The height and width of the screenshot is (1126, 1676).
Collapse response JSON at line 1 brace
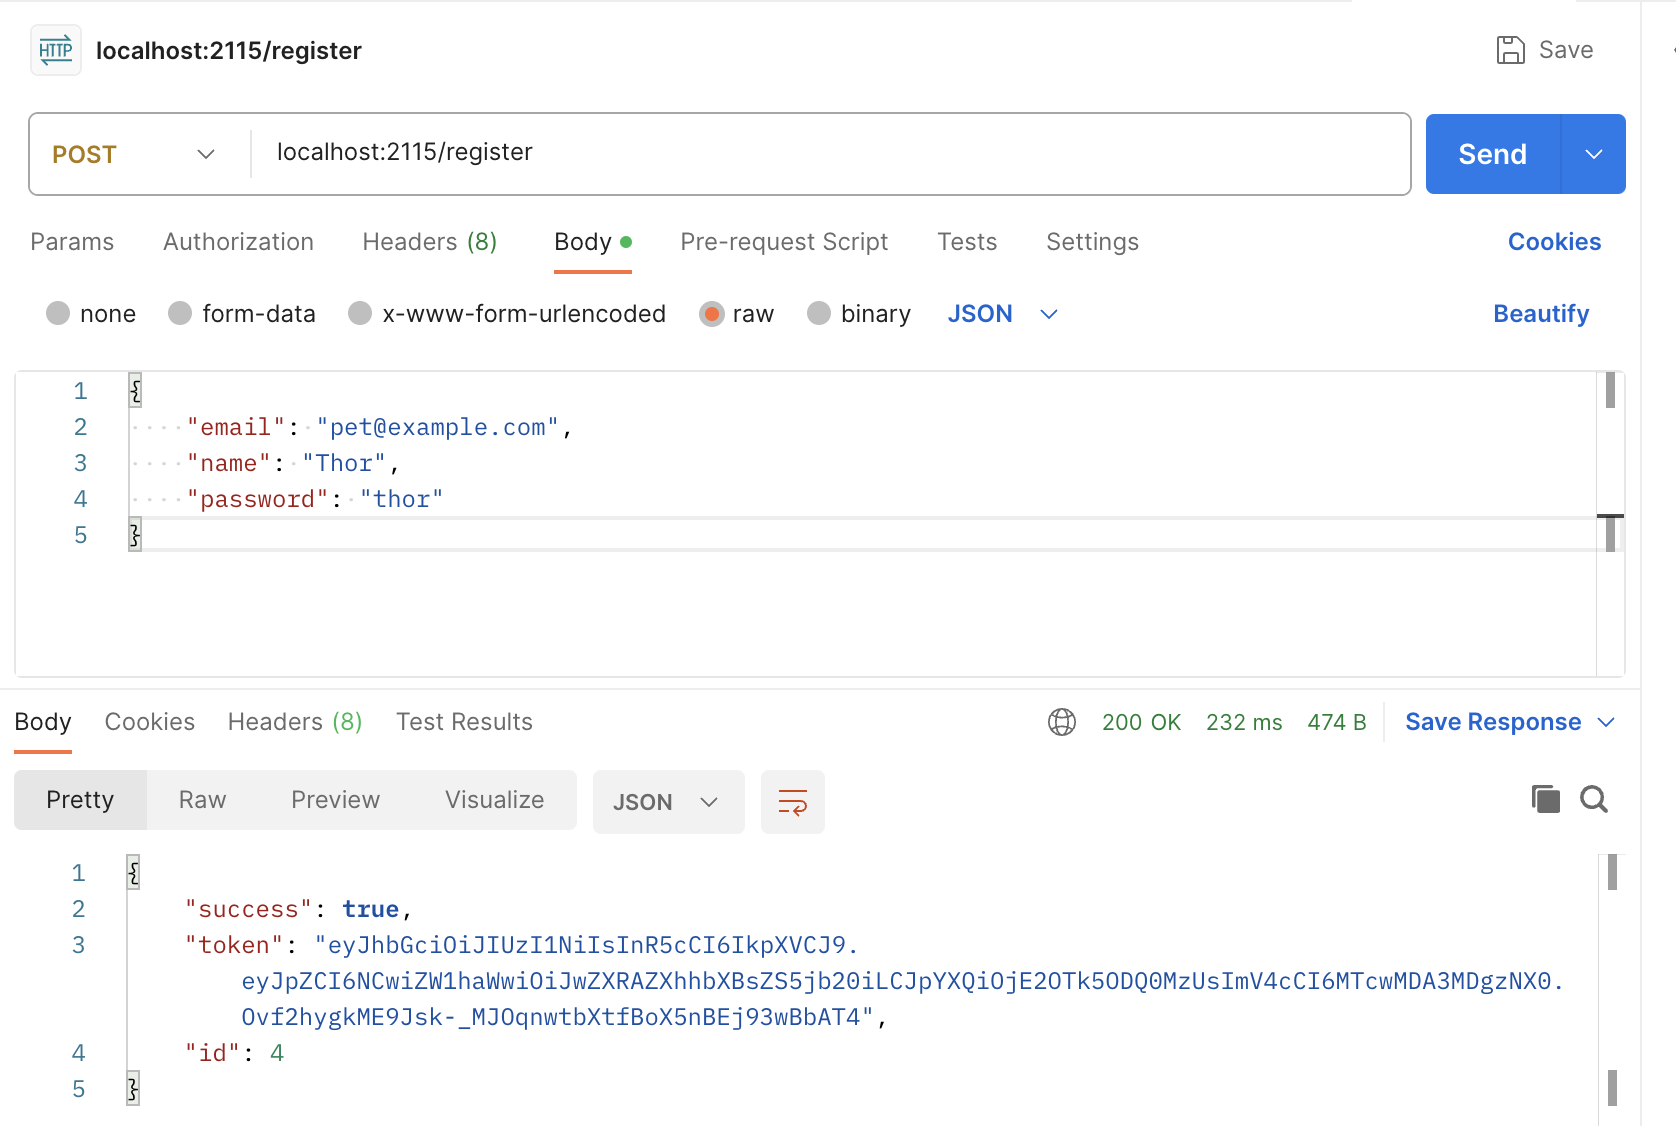133,873
